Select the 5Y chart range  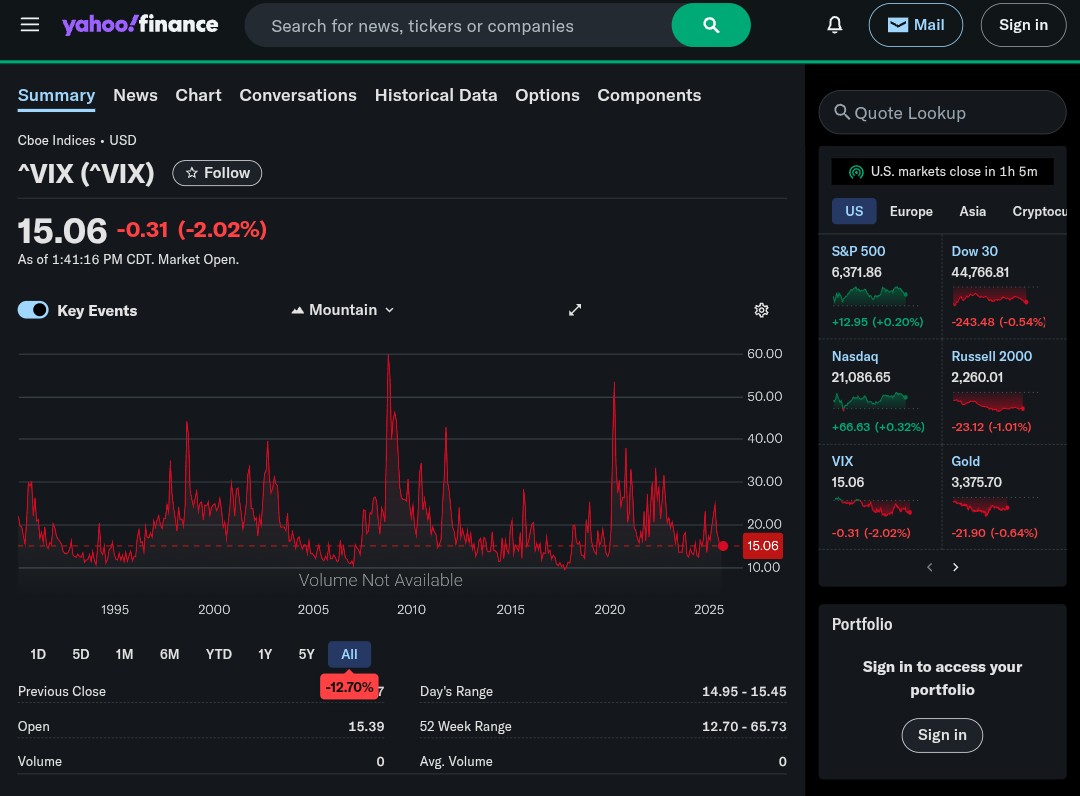pos(307,654)
